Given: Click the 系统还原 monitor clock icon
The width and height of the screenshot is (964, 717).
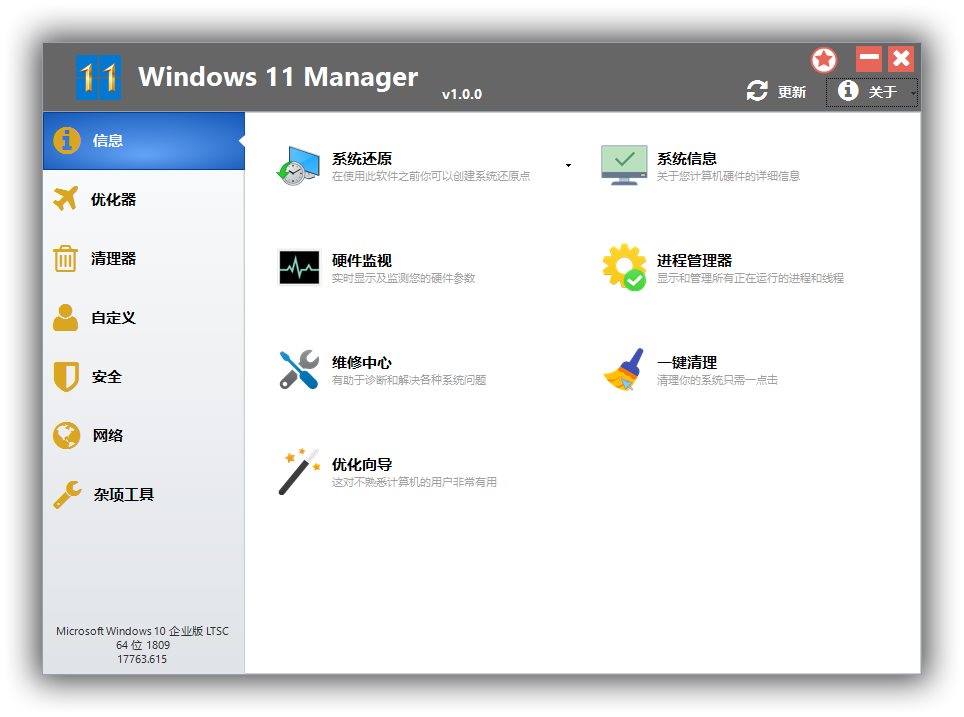Looking at the screenshot, I should point(298,166).
